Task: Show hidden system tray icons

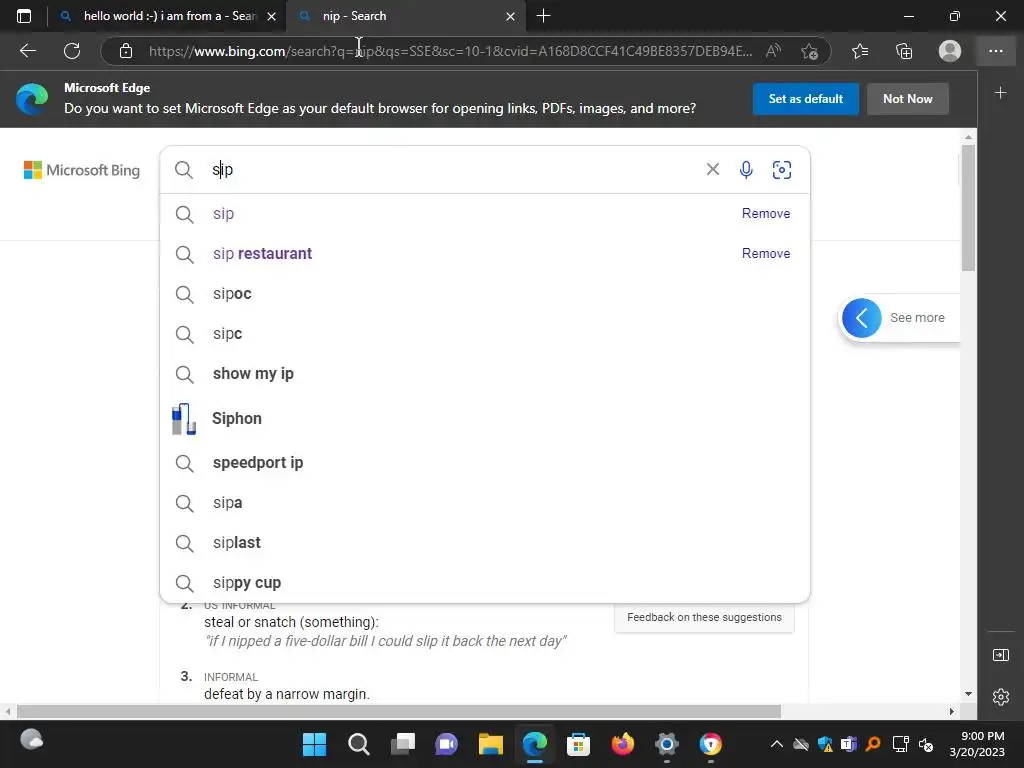Action: coord(776,744)
